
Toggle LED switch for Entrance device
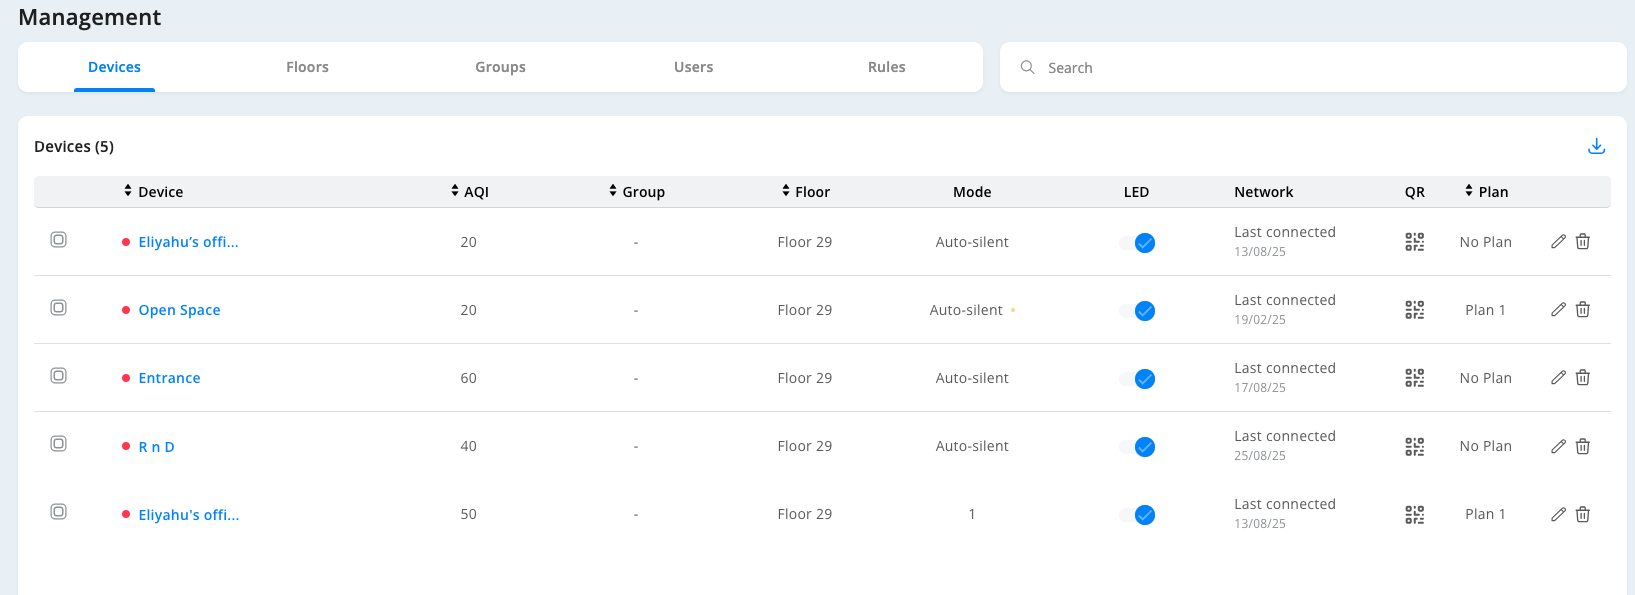coord(1137,379)
